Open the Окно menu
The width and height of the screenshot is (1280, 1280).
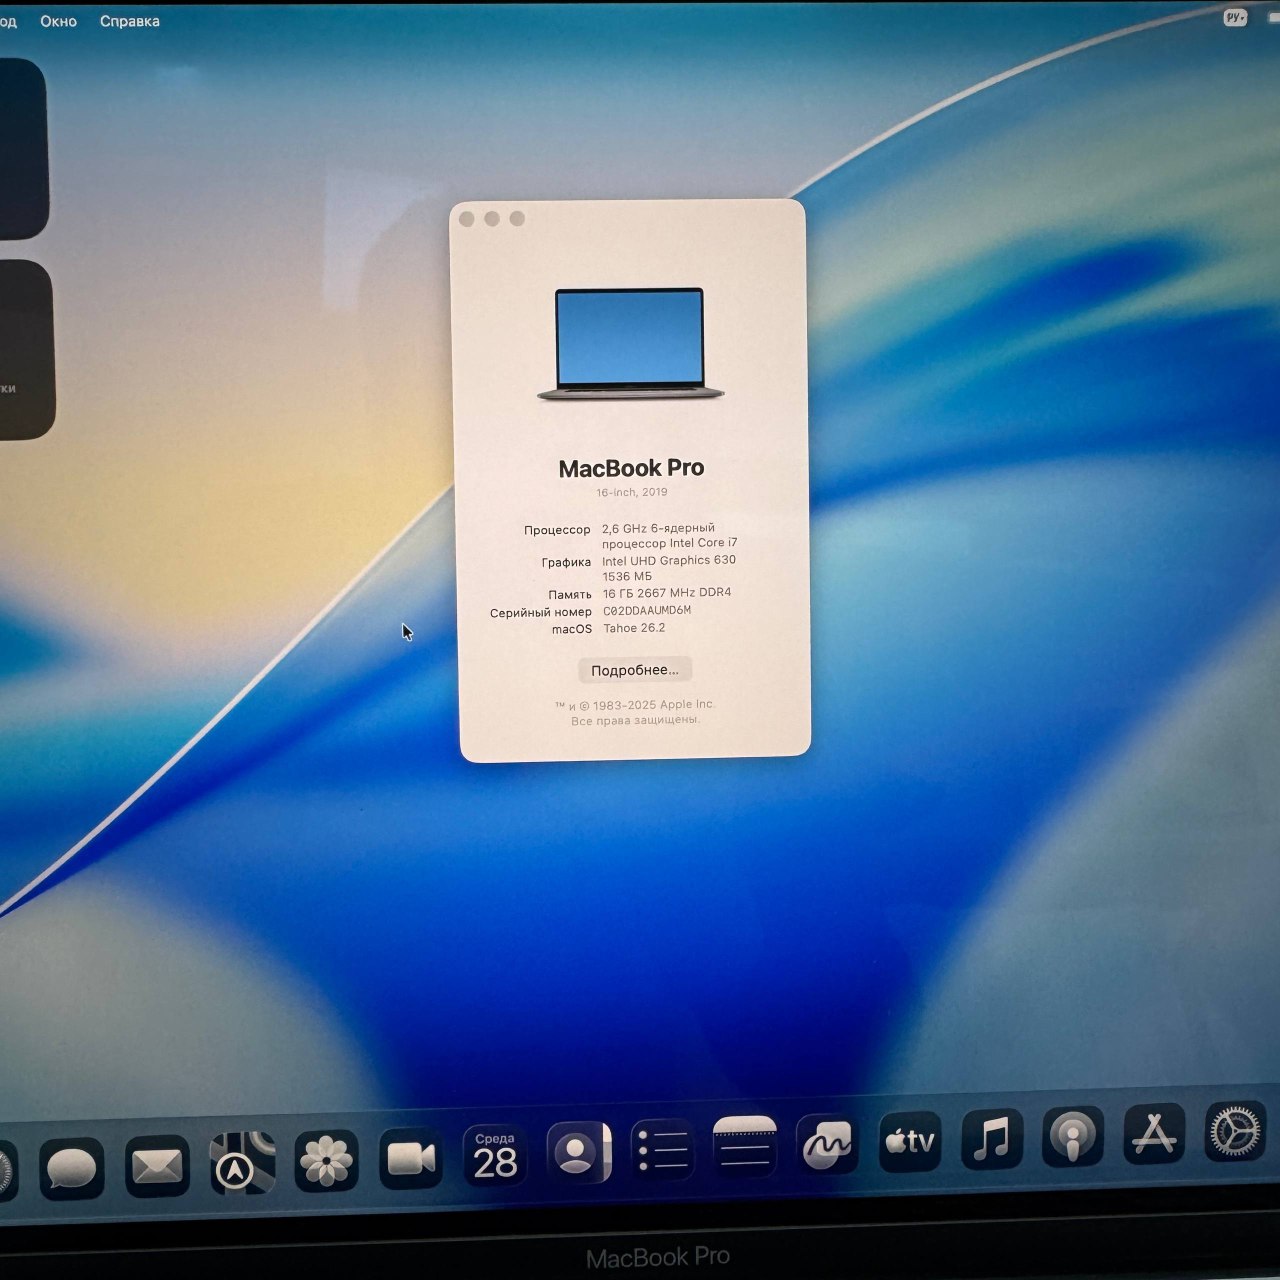(x=58, y=20)
